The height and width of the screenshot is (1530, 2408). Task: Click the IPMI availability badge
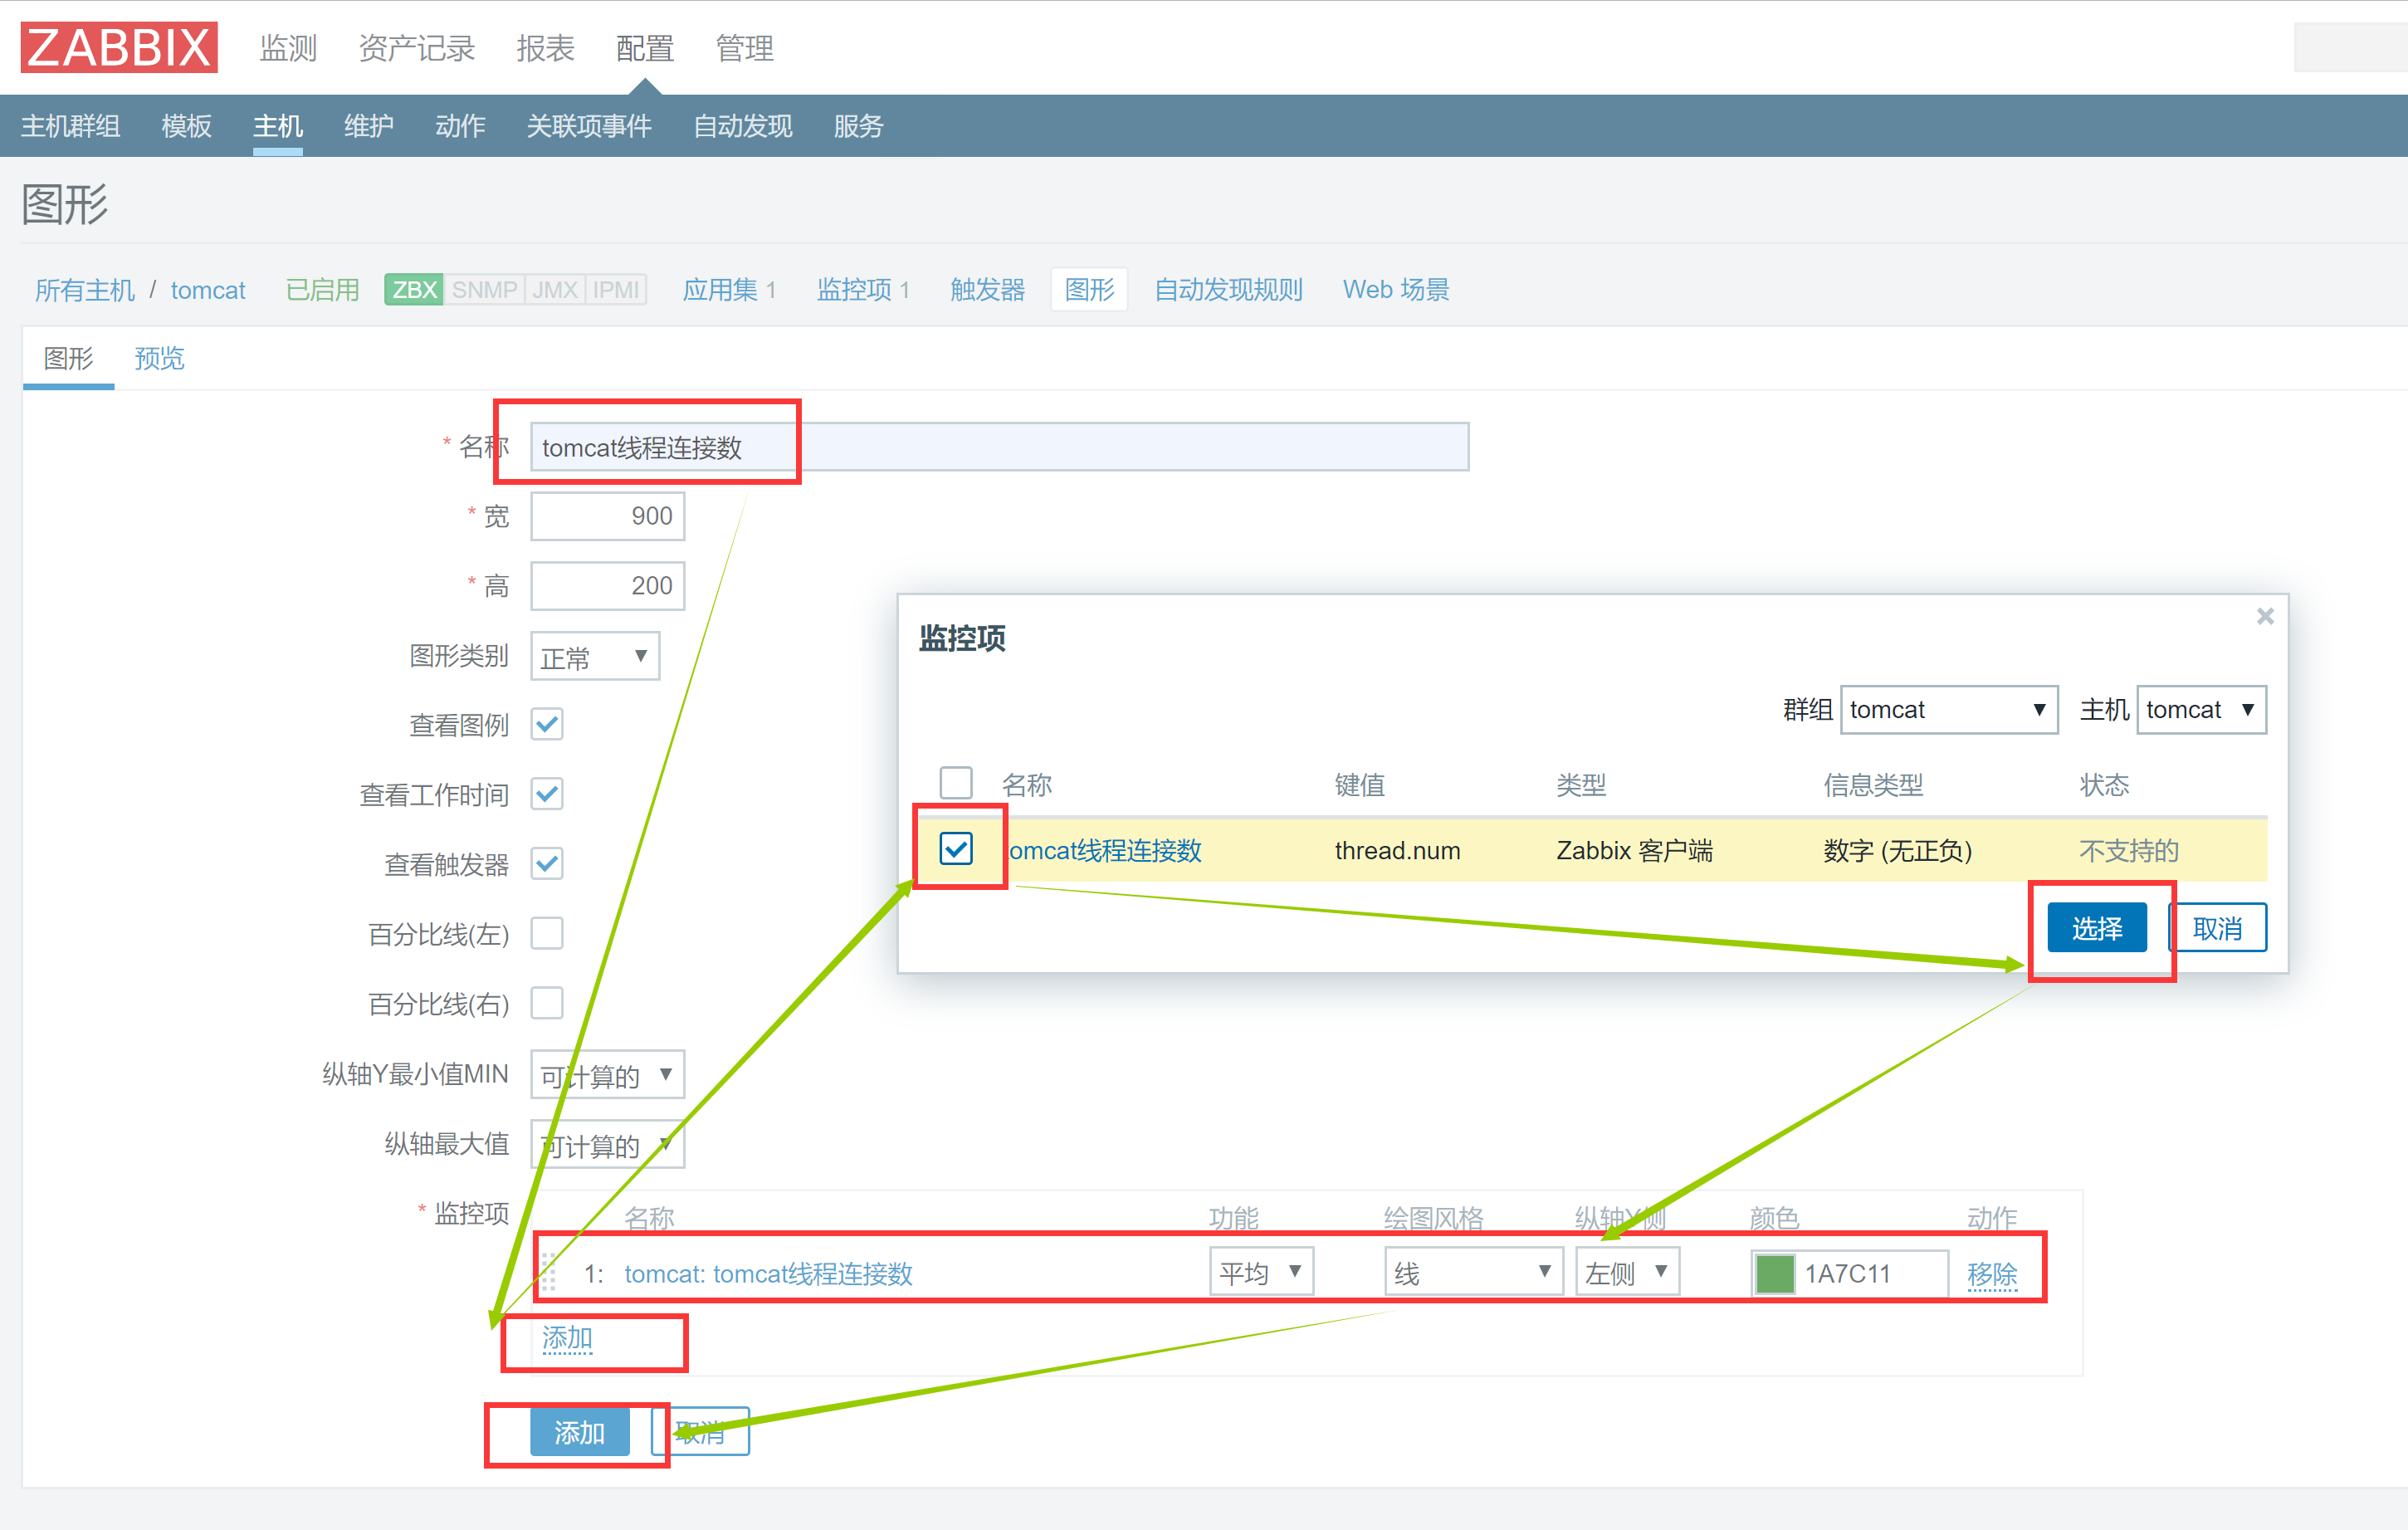pos(615,290)
